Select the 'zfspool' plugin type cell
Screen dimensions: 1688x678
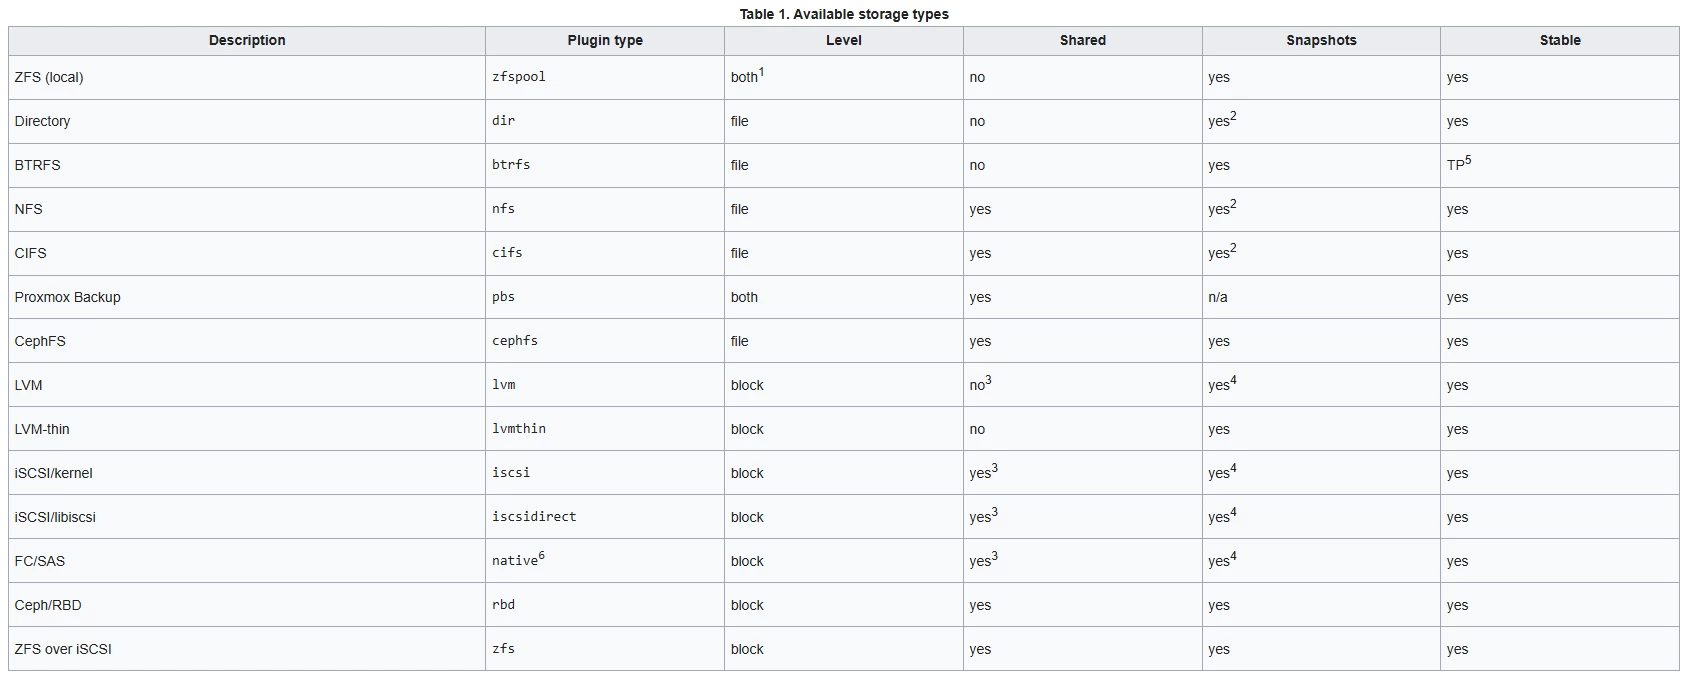605,77
